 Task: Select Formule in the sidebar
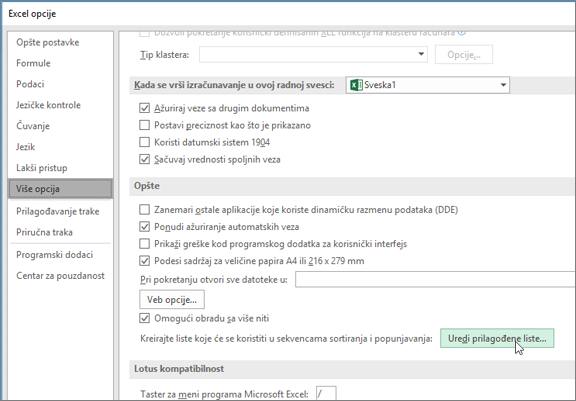(x=33, y=63)
